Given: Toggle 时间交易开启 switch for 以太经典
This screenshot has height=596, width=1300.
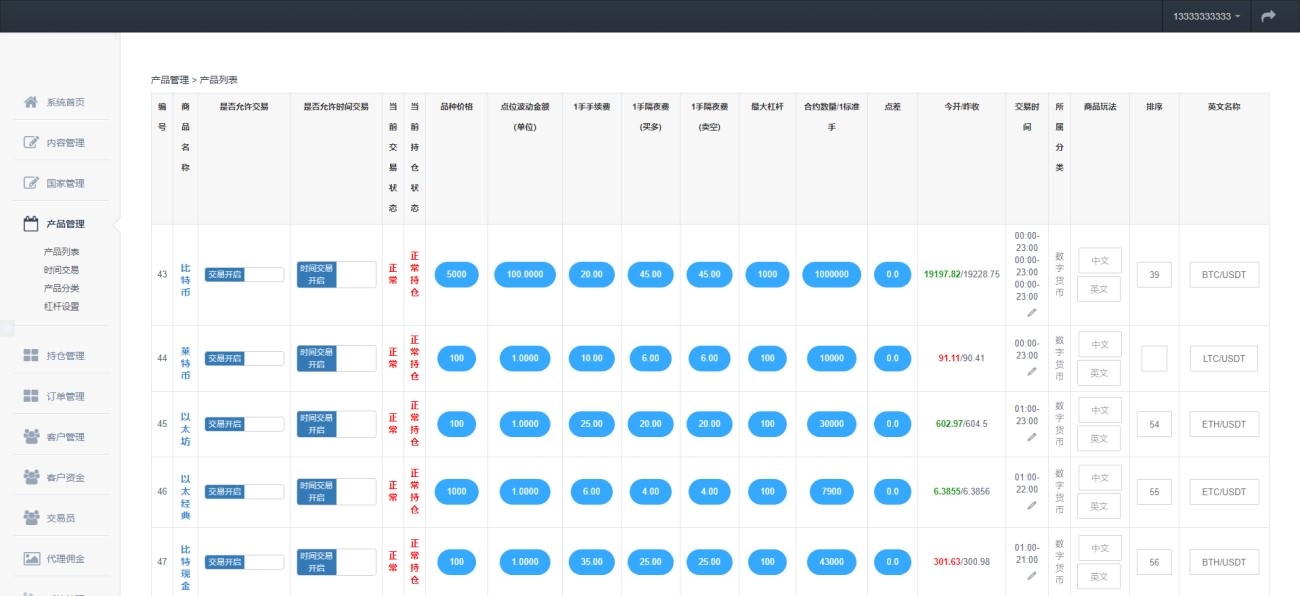Looking at the screenshot, I should tap(336, 491).
